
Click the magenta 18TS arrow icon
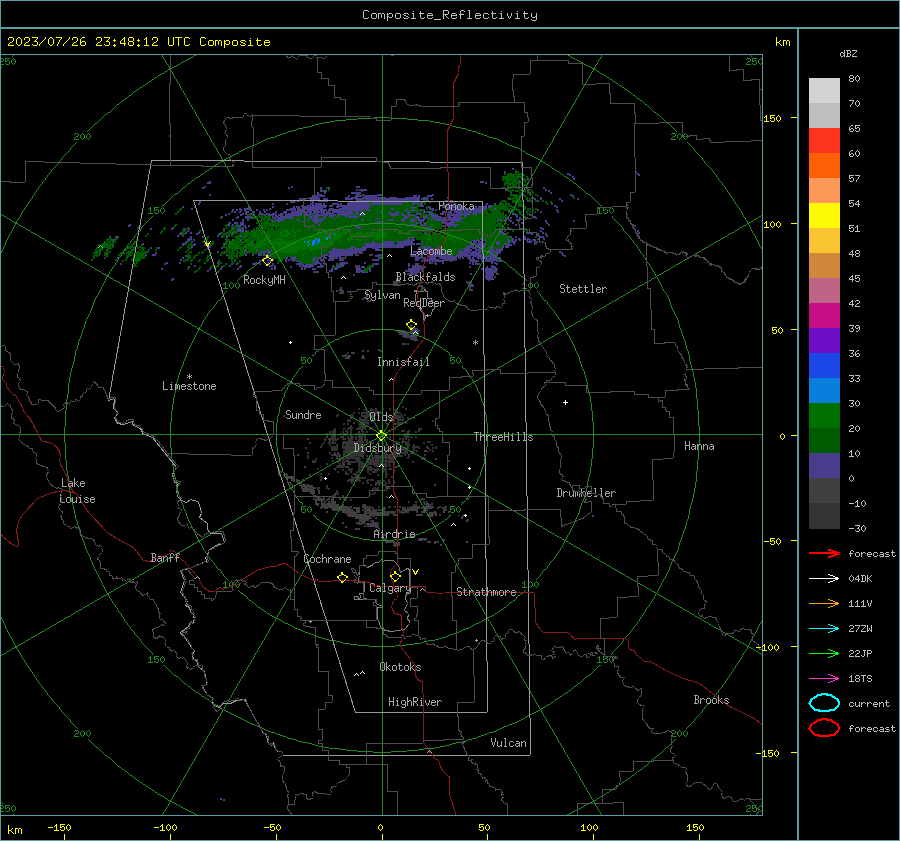(824, 679)
